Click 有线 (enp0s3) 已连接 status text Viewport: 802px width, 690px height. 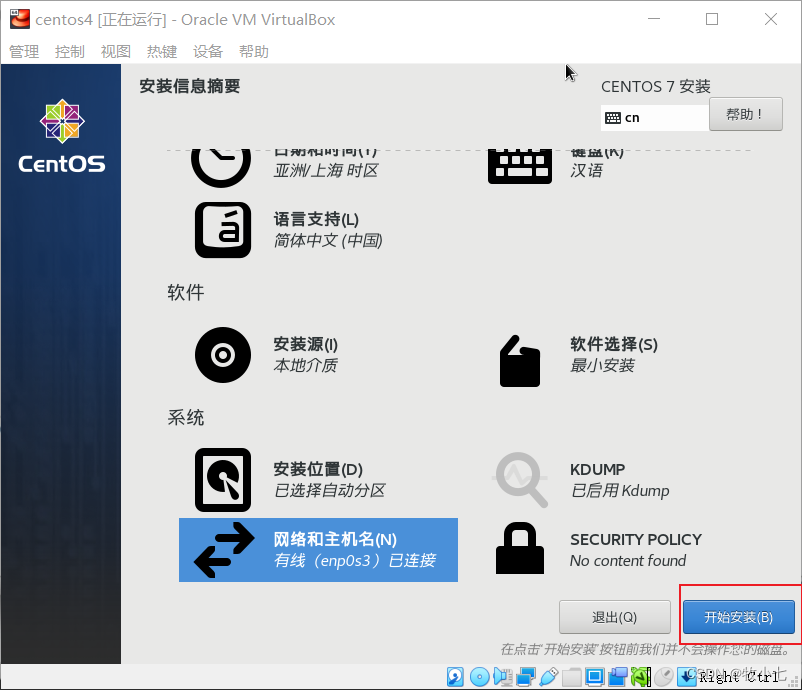point(355,561)
